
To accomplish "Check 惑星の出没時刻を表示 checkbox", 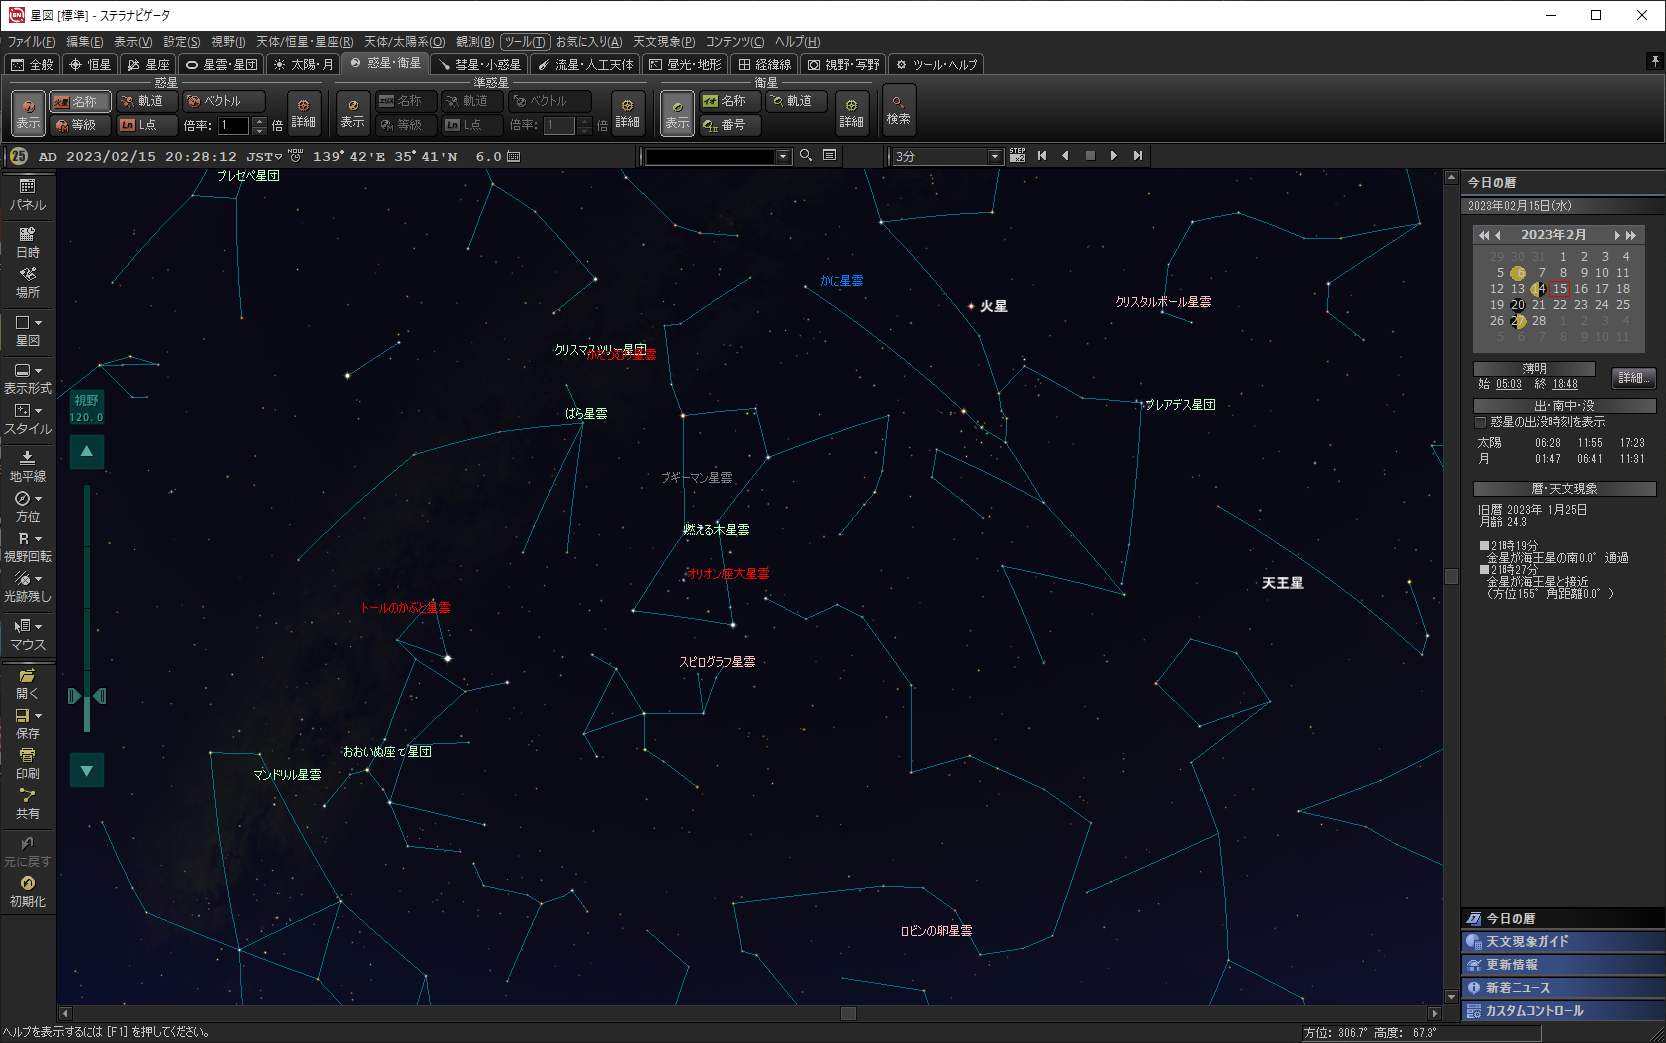I will [1481, 422].
